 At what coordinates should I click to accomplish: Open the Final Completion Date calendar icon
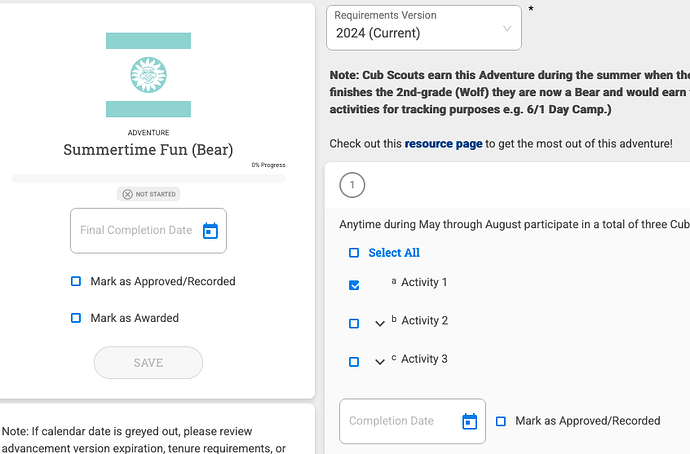point(210,231)
